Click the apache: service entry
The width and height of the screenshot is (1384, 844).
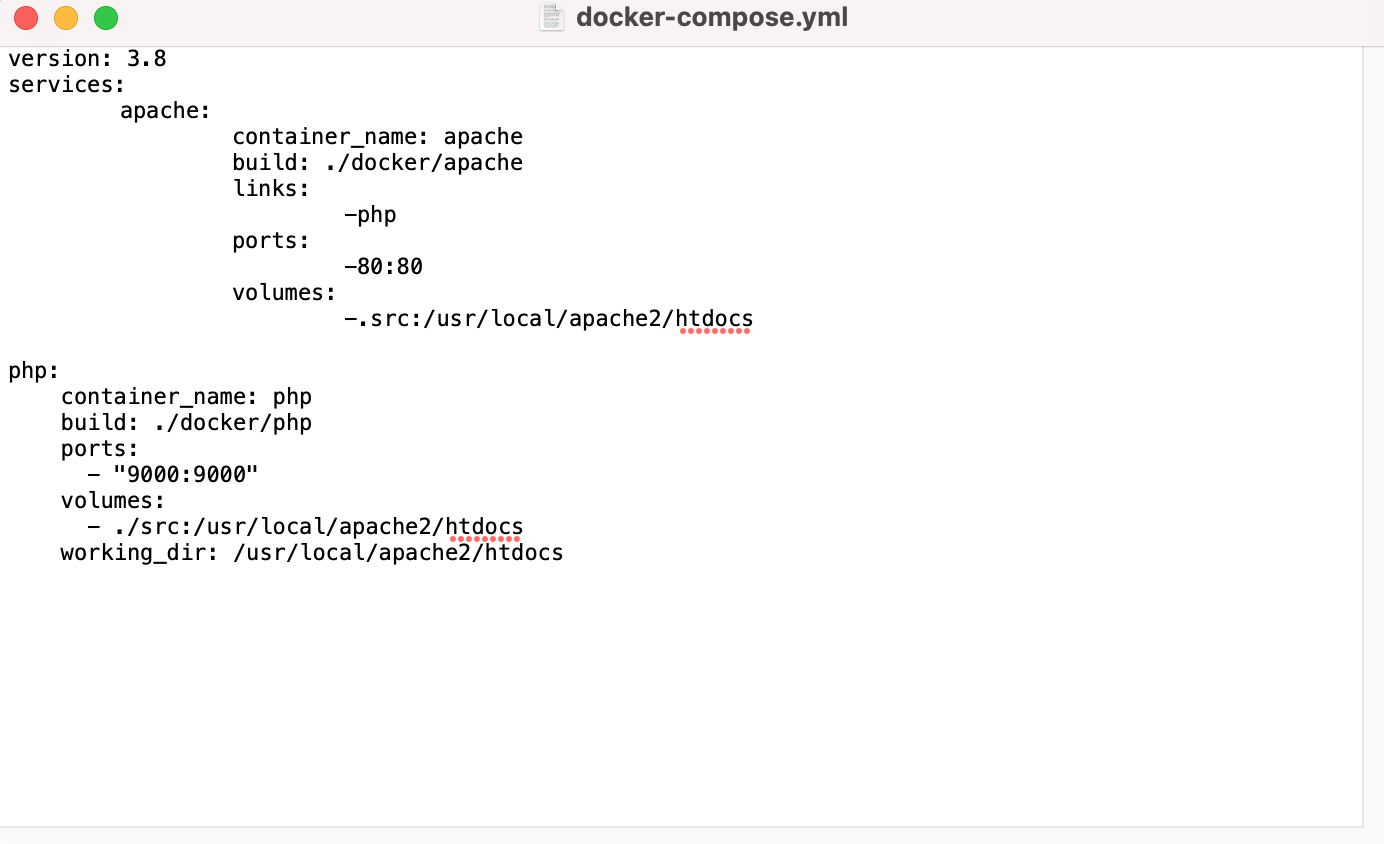[164, 110]
